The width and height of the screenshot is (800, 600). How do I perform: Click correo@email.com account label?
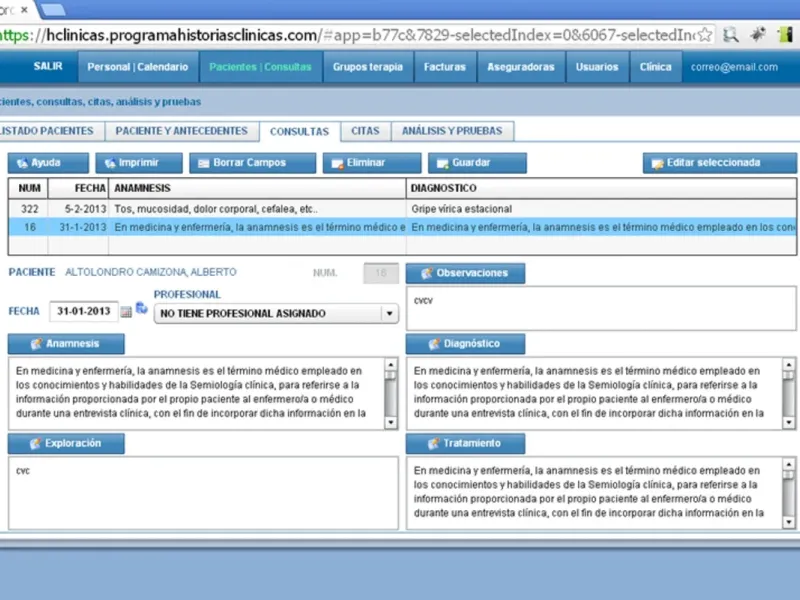click(x=734, y=67)
